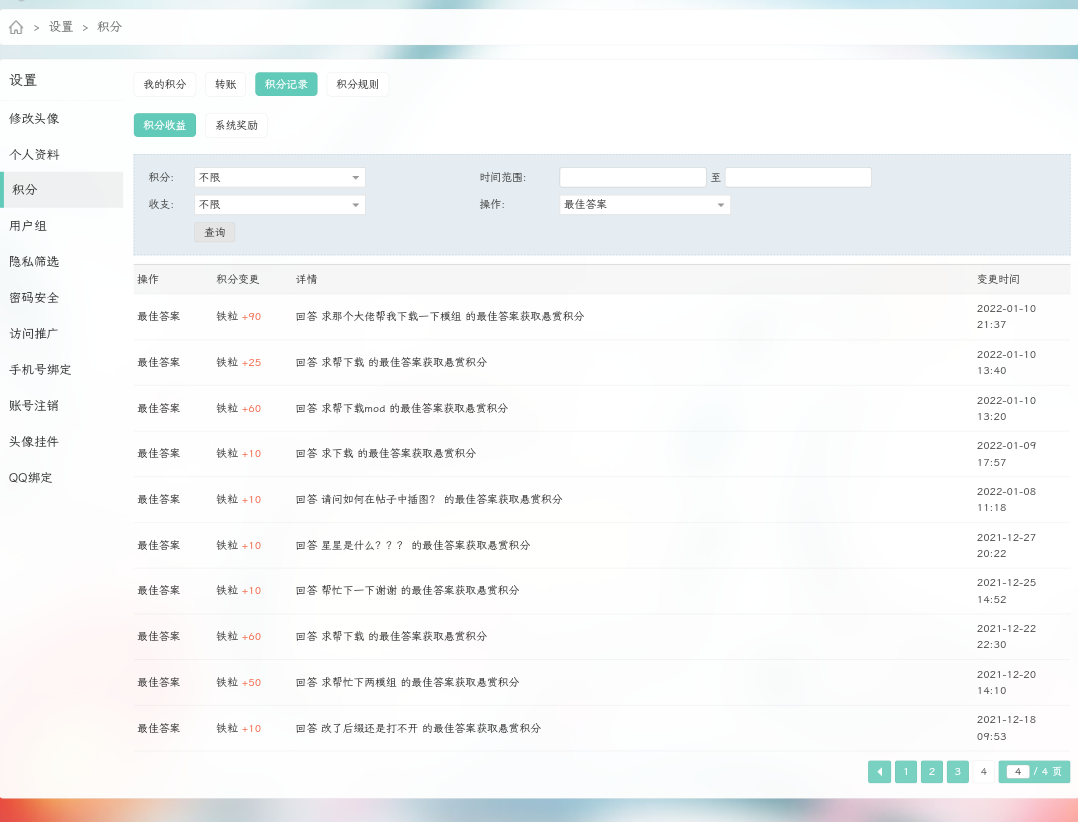This screenshot has width=1078, height=822.
Task: Click the page number jump input box
Action: pos(1018,772)
